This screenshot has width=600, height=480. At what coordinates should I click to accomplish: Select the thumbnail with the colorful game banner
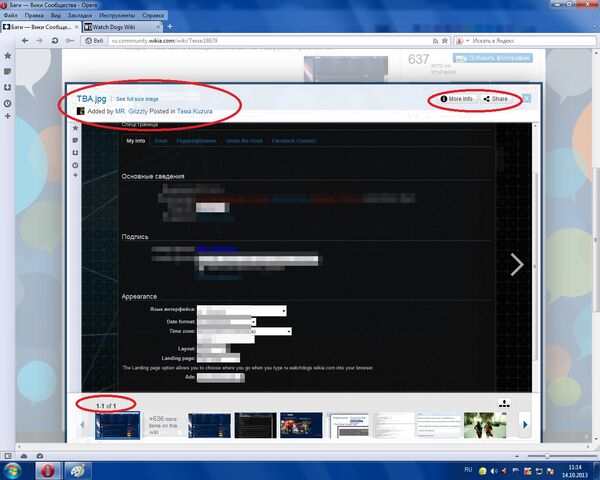[301, 425]
